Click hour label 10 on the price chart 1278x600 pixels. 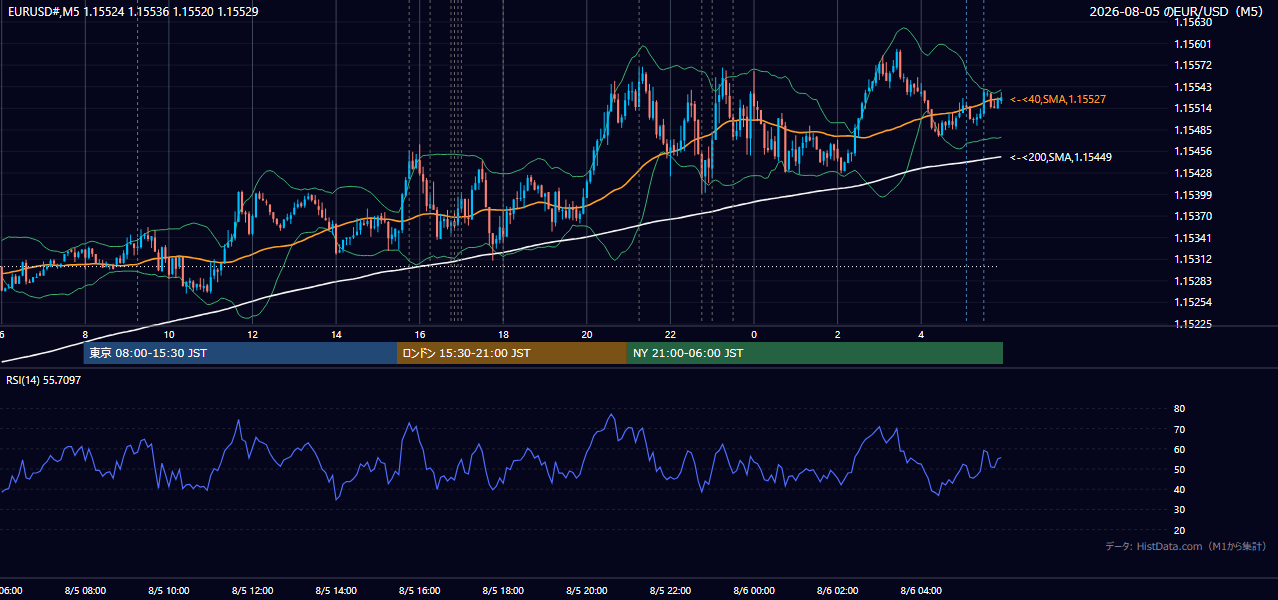tap(169, 334)
